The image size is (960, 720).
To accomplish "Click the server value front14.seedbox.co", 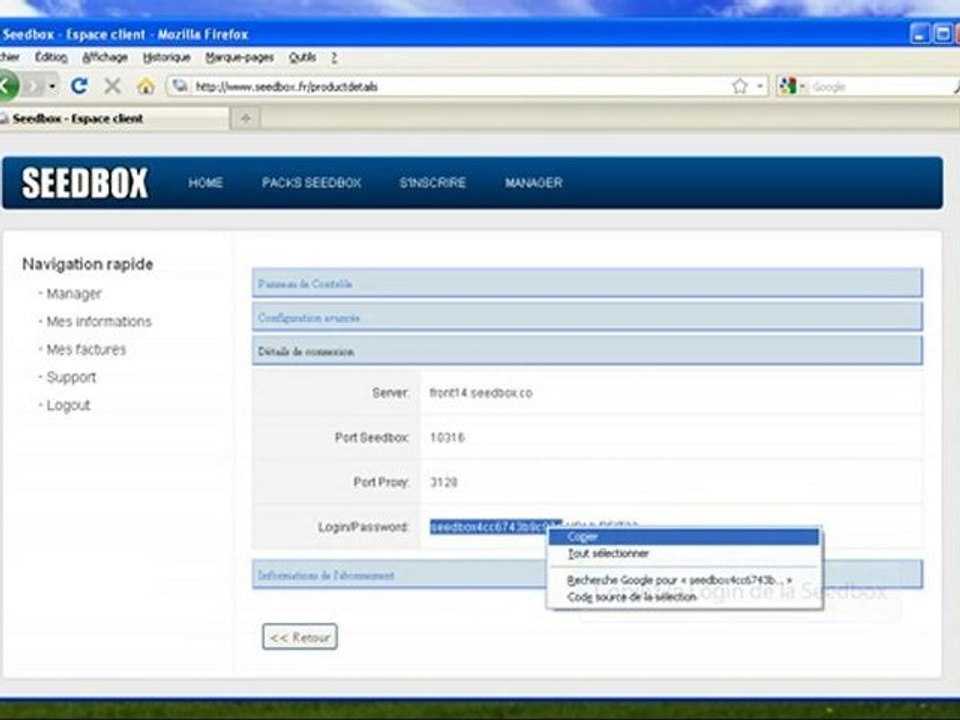I will (x=481, y=393).
